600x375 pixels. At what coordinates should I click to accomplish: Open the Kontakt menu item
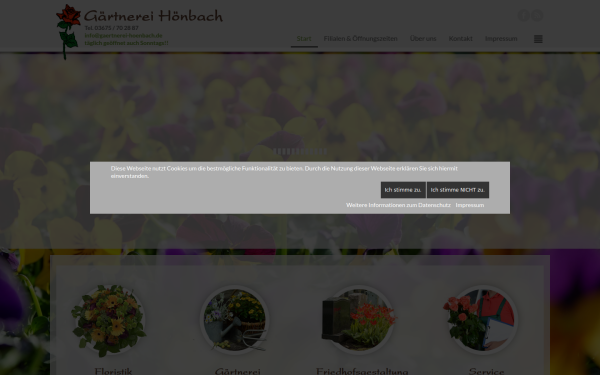pyautogui.click(x=460, y=39)
